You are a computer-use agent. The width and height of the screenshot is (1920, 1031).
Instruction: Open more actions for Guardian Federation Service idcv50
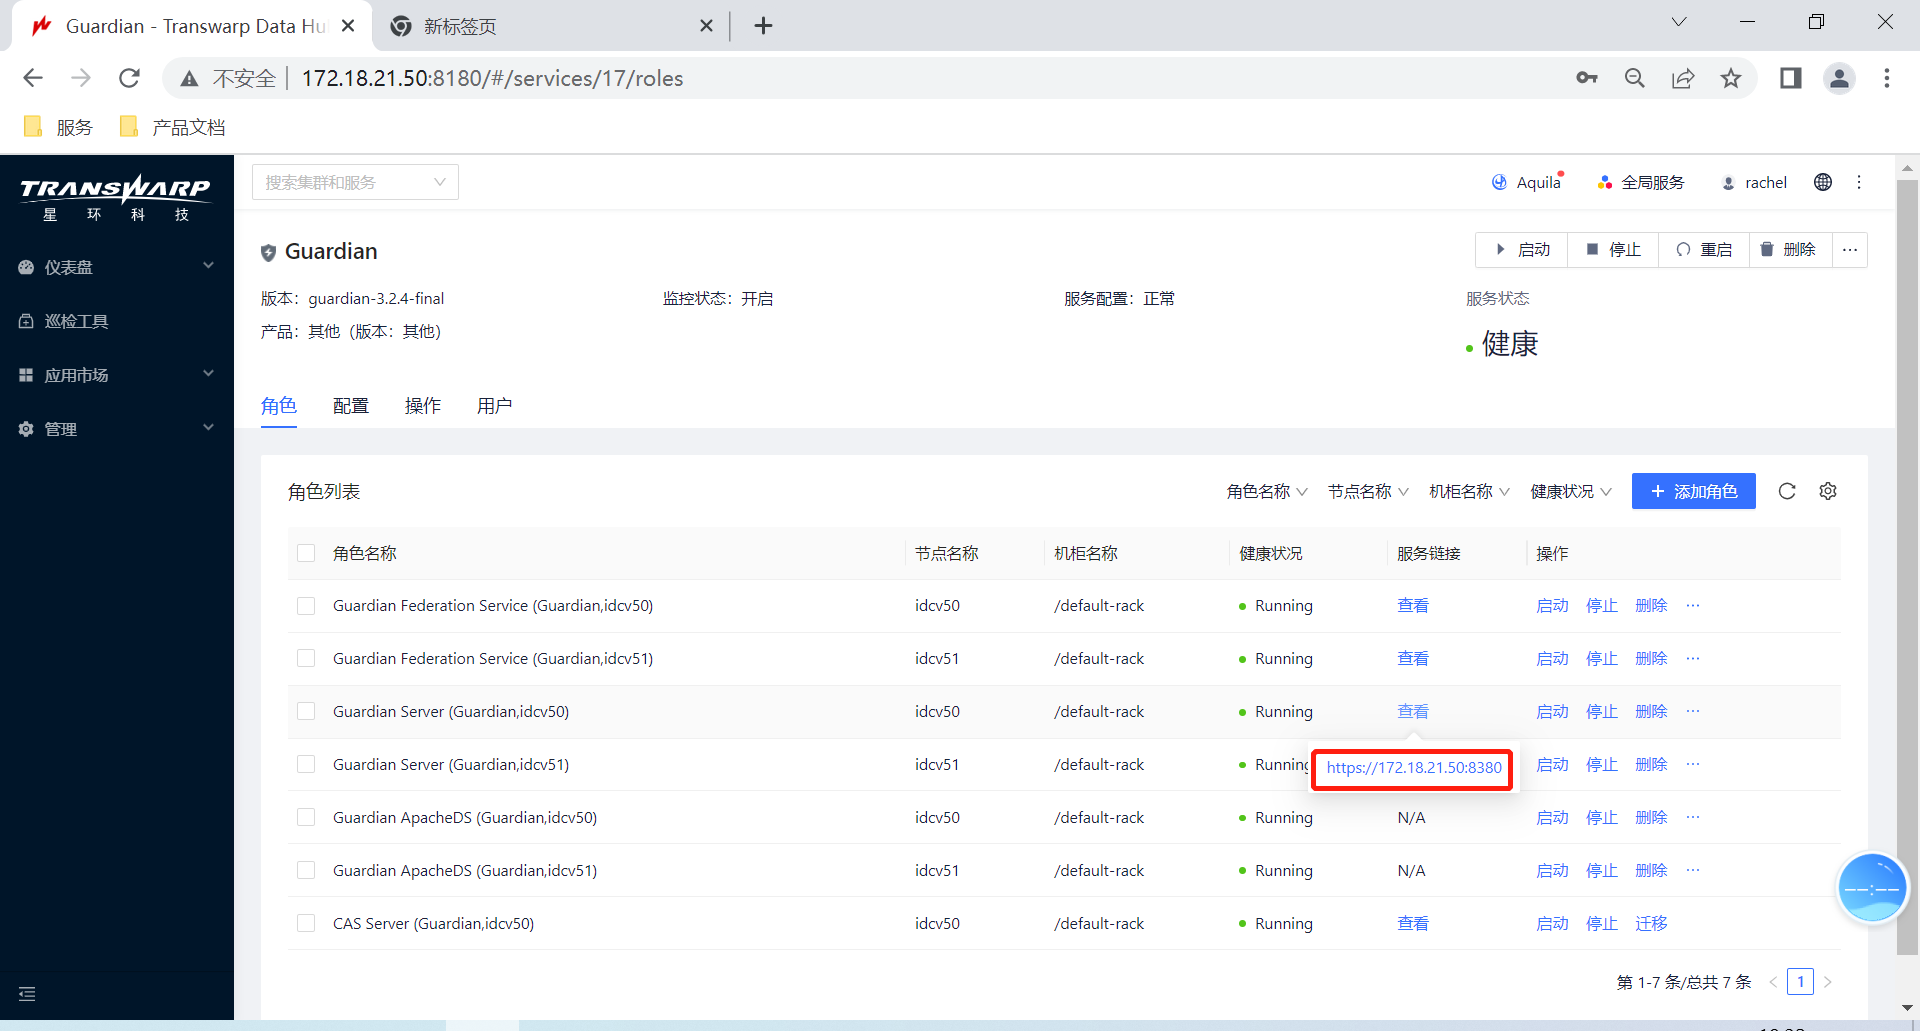1693,606
